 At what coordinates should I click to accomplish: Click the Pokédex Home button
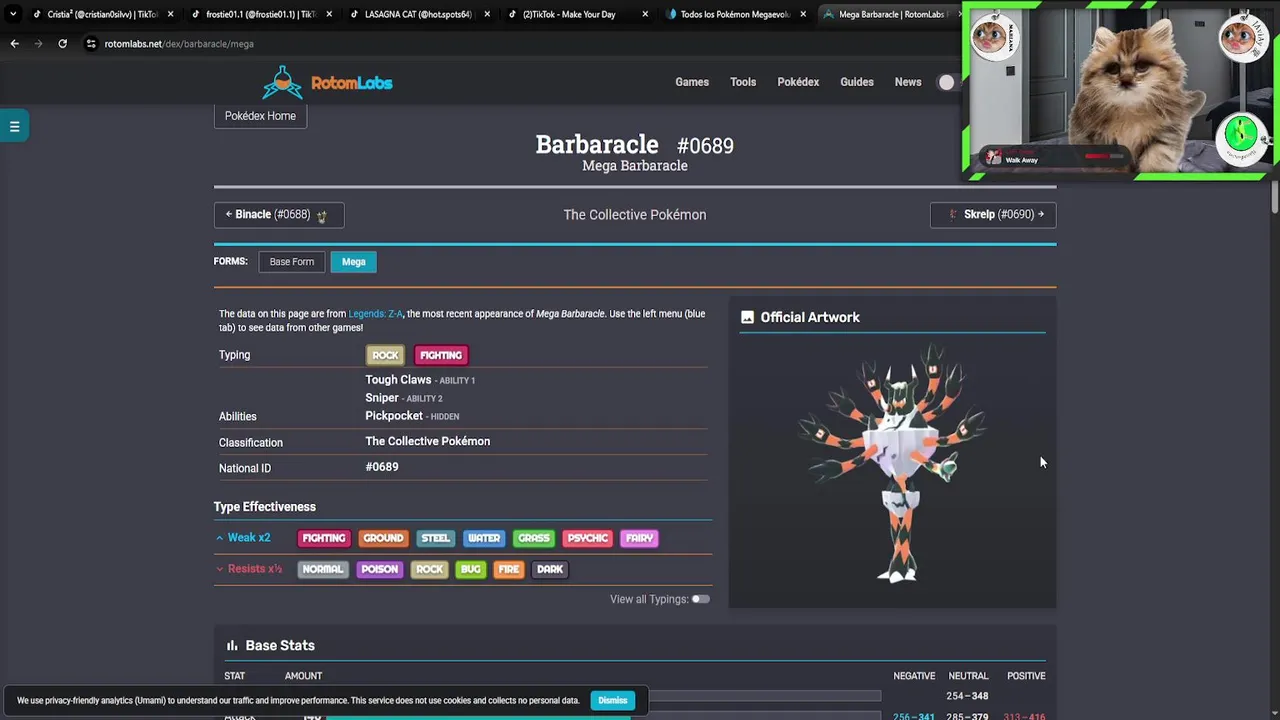pyautogui.click(x=260, y=116)
